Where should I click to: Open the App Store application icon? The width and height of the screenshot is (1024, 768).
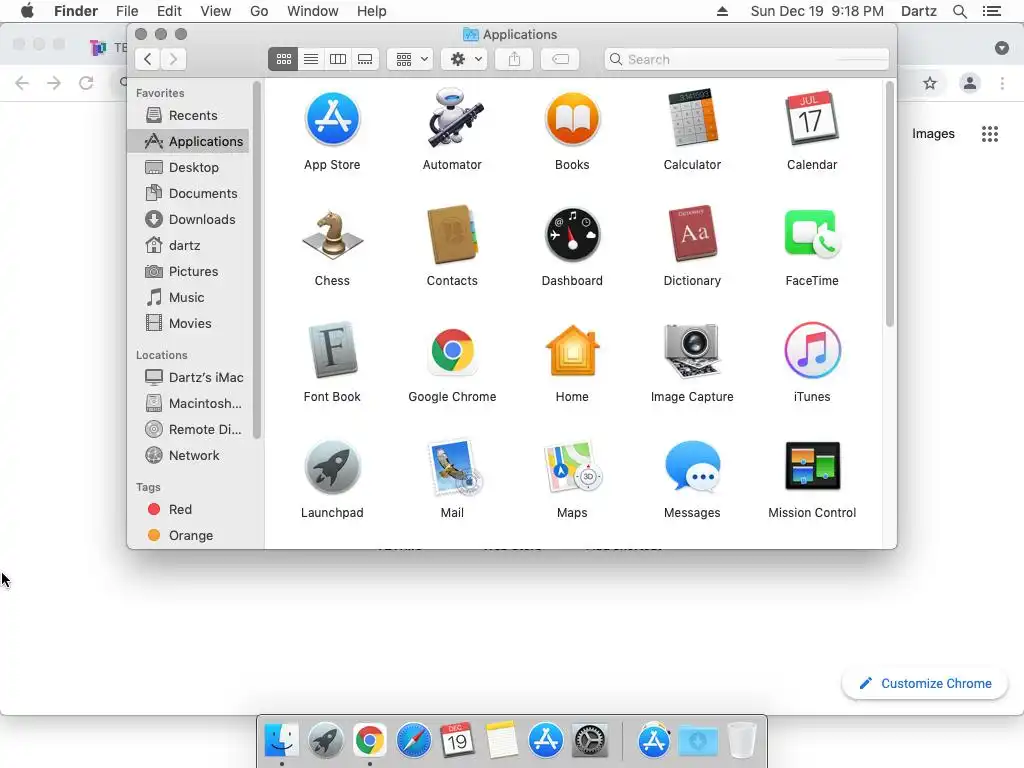(332, 119)
